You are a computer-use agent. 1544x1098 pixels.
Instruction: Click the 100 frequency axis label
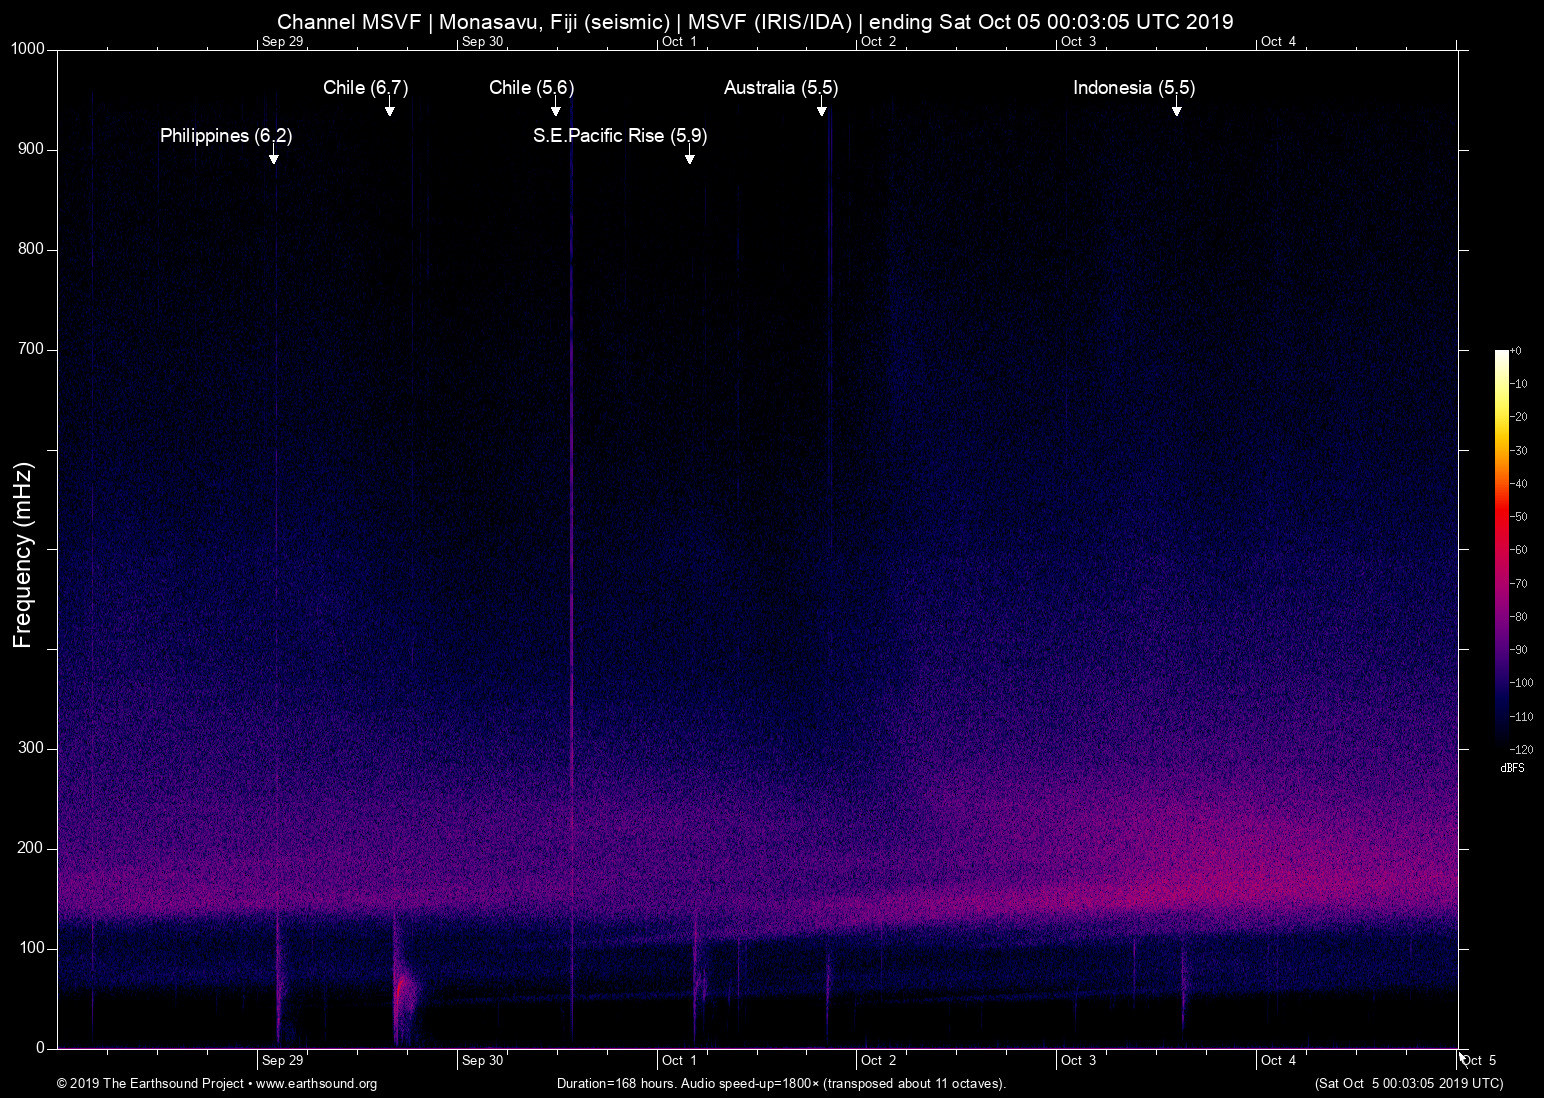(x=32, y=948)
